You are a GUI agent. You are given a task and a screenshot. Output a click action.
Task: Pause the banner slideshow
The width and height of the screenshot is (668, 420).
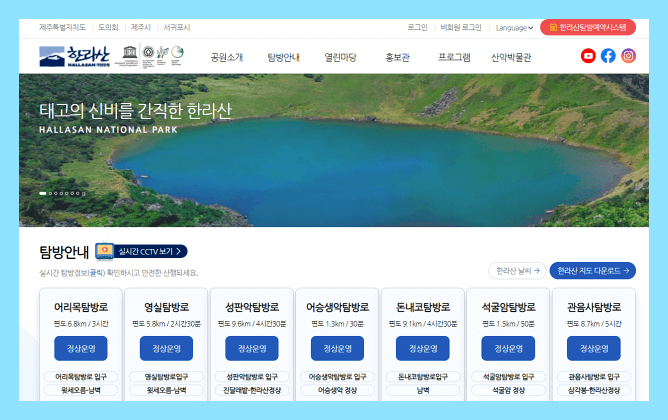tap(84, 193)
